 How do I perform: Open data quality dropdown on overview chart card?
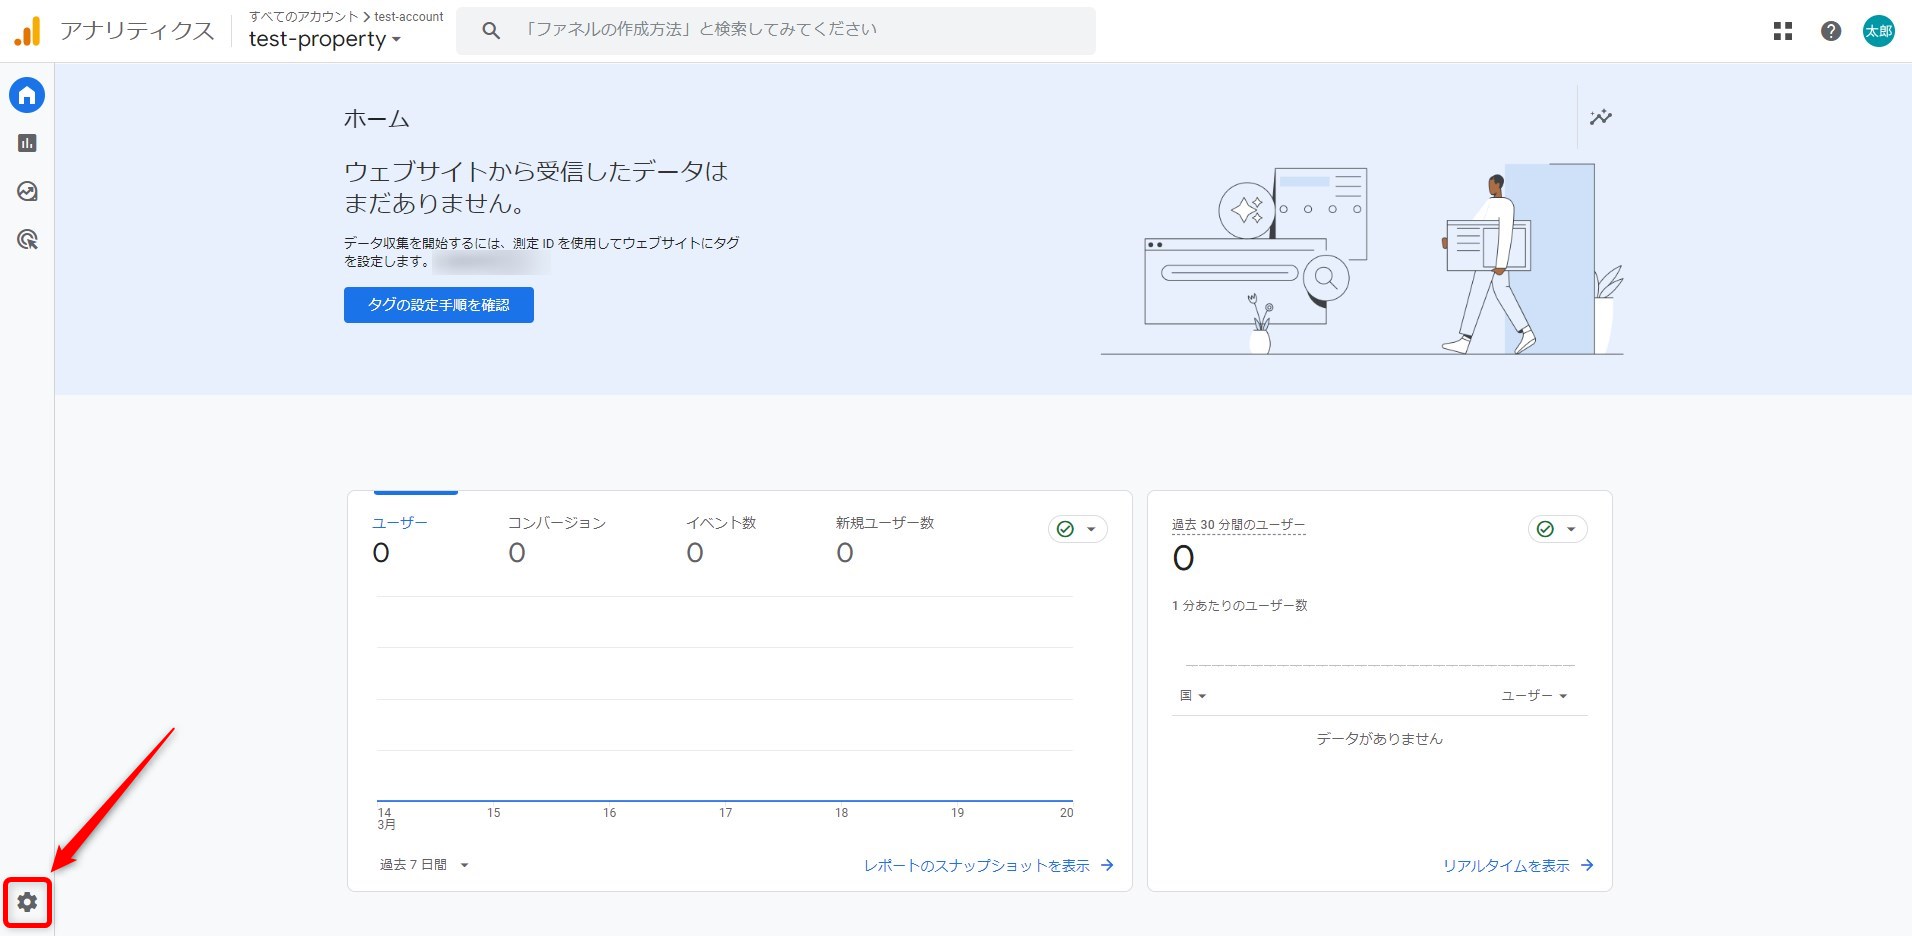[1077, 529]
